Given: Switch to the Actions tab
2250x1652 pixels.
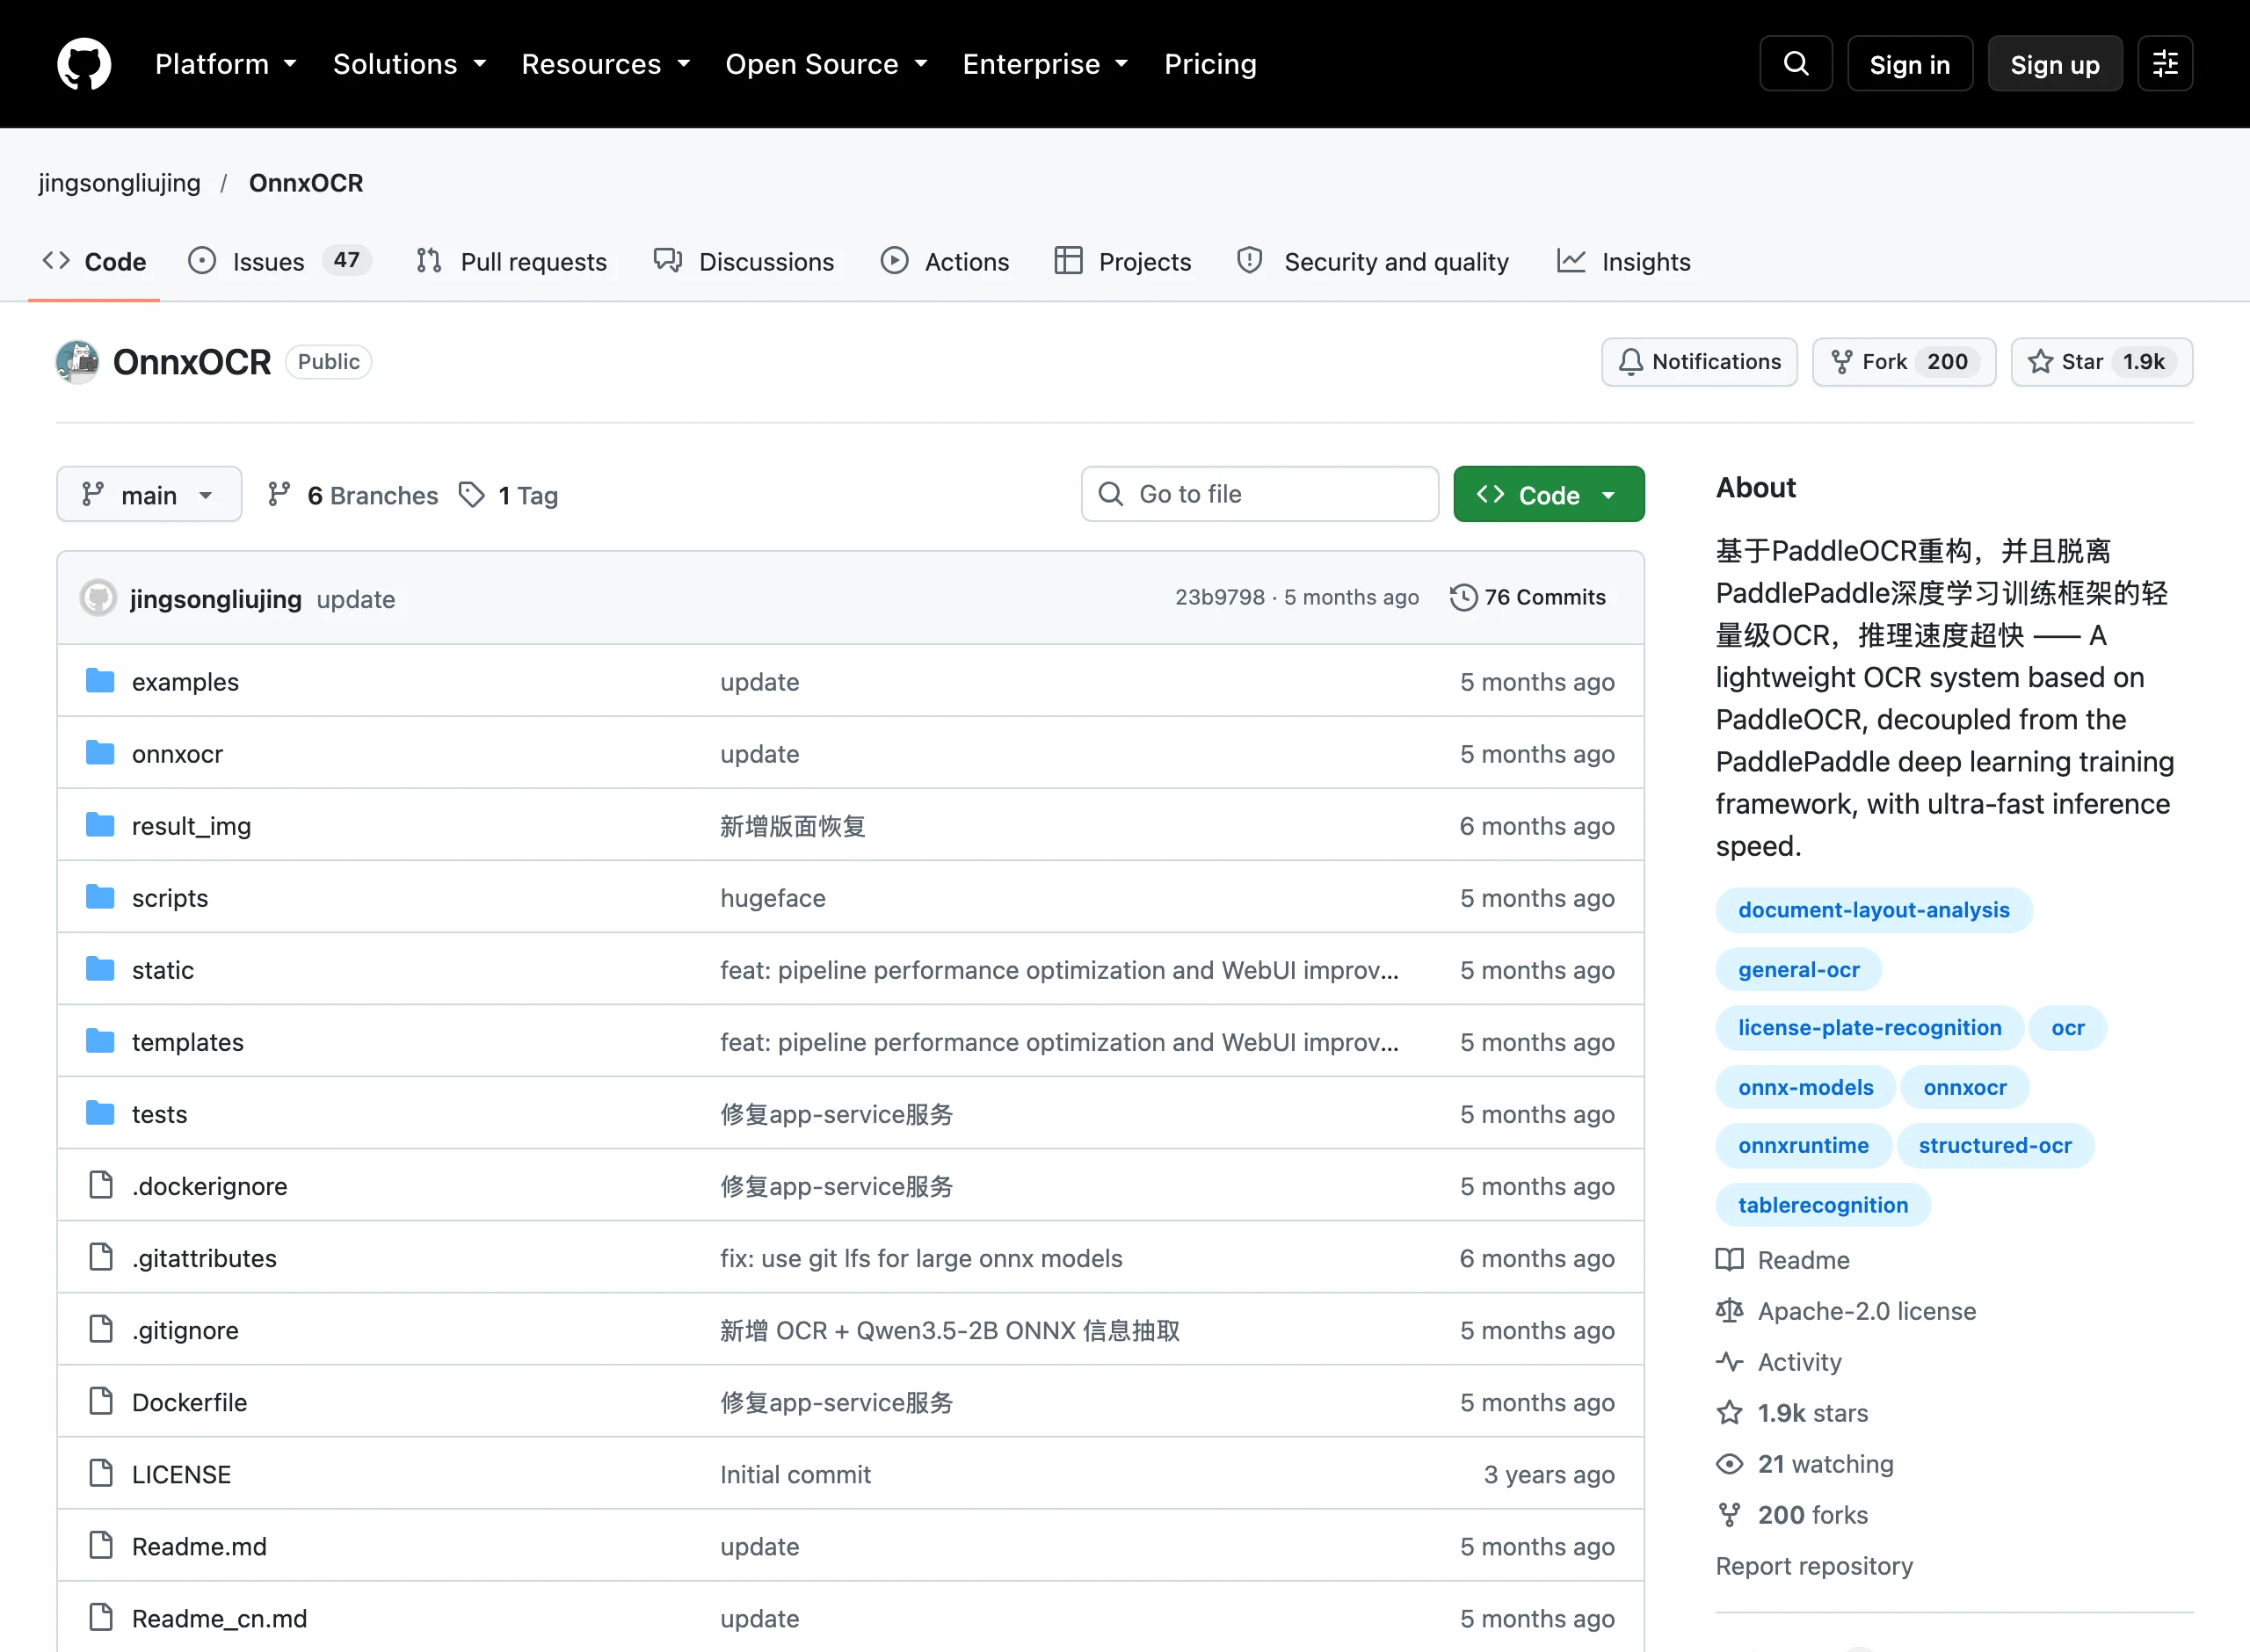Looking at the screenshot, I should click(944, 262).
